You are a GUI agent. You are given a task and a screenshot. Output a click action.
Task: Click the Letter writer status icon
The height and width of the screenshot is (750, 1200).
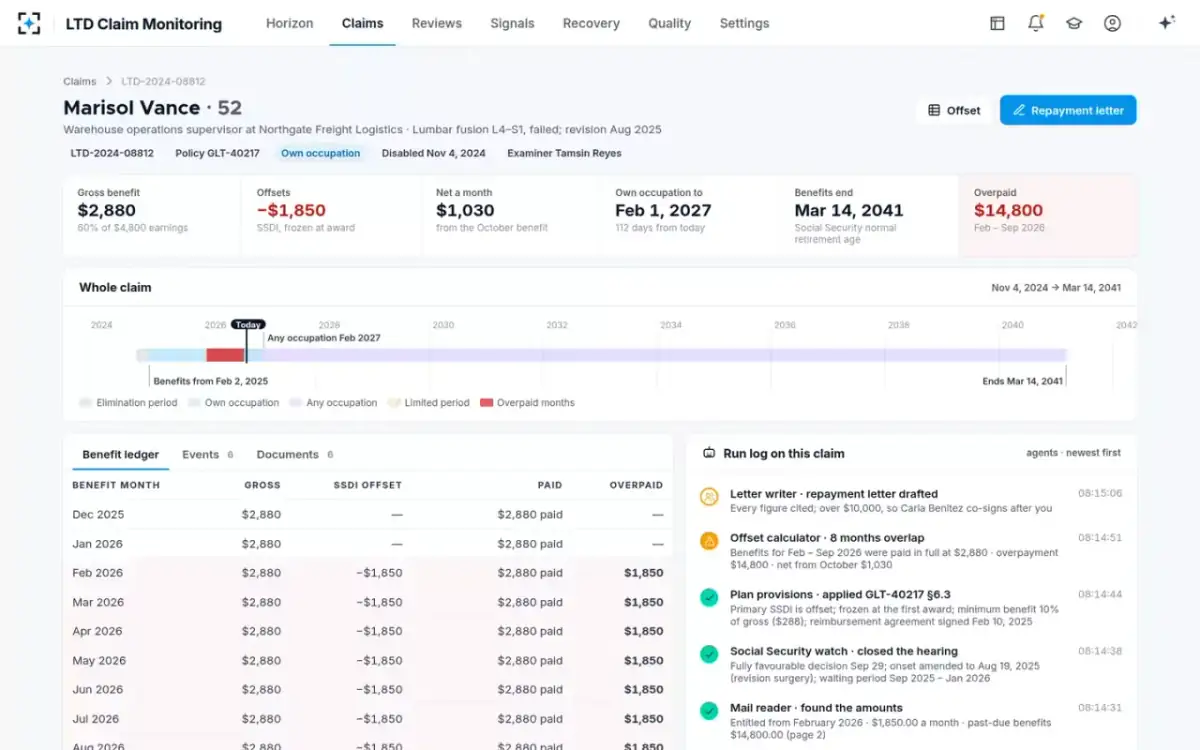click(709, 496)
